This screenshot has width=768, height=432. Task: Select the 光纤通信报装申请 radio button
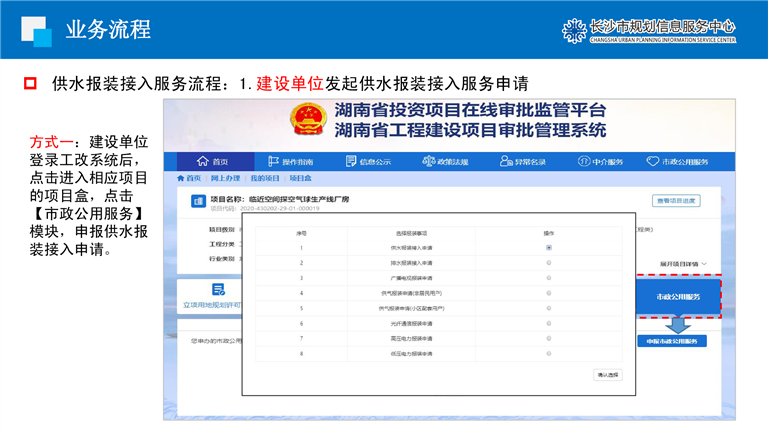click(549, 323)
